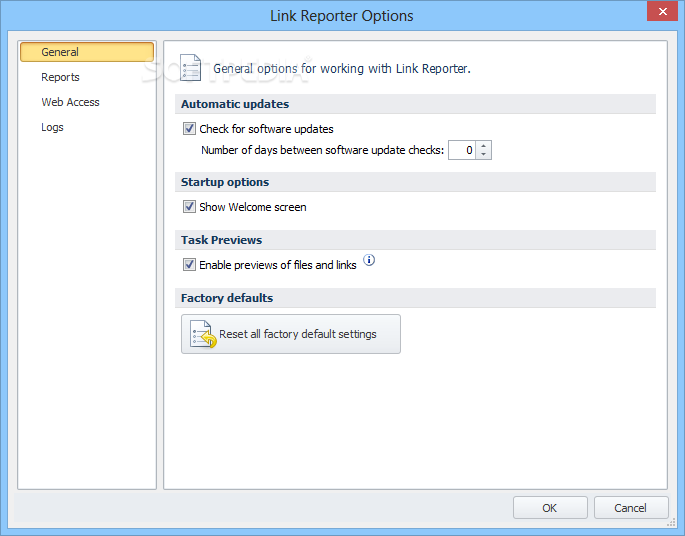Disable Enable previews of files and links
This screenshot has height=536, width=685.
(189, 265)
